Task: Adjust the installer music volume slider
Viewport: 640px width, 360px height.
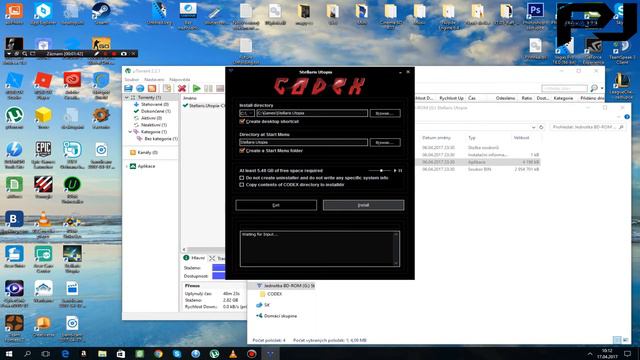Action: [380, 171]
